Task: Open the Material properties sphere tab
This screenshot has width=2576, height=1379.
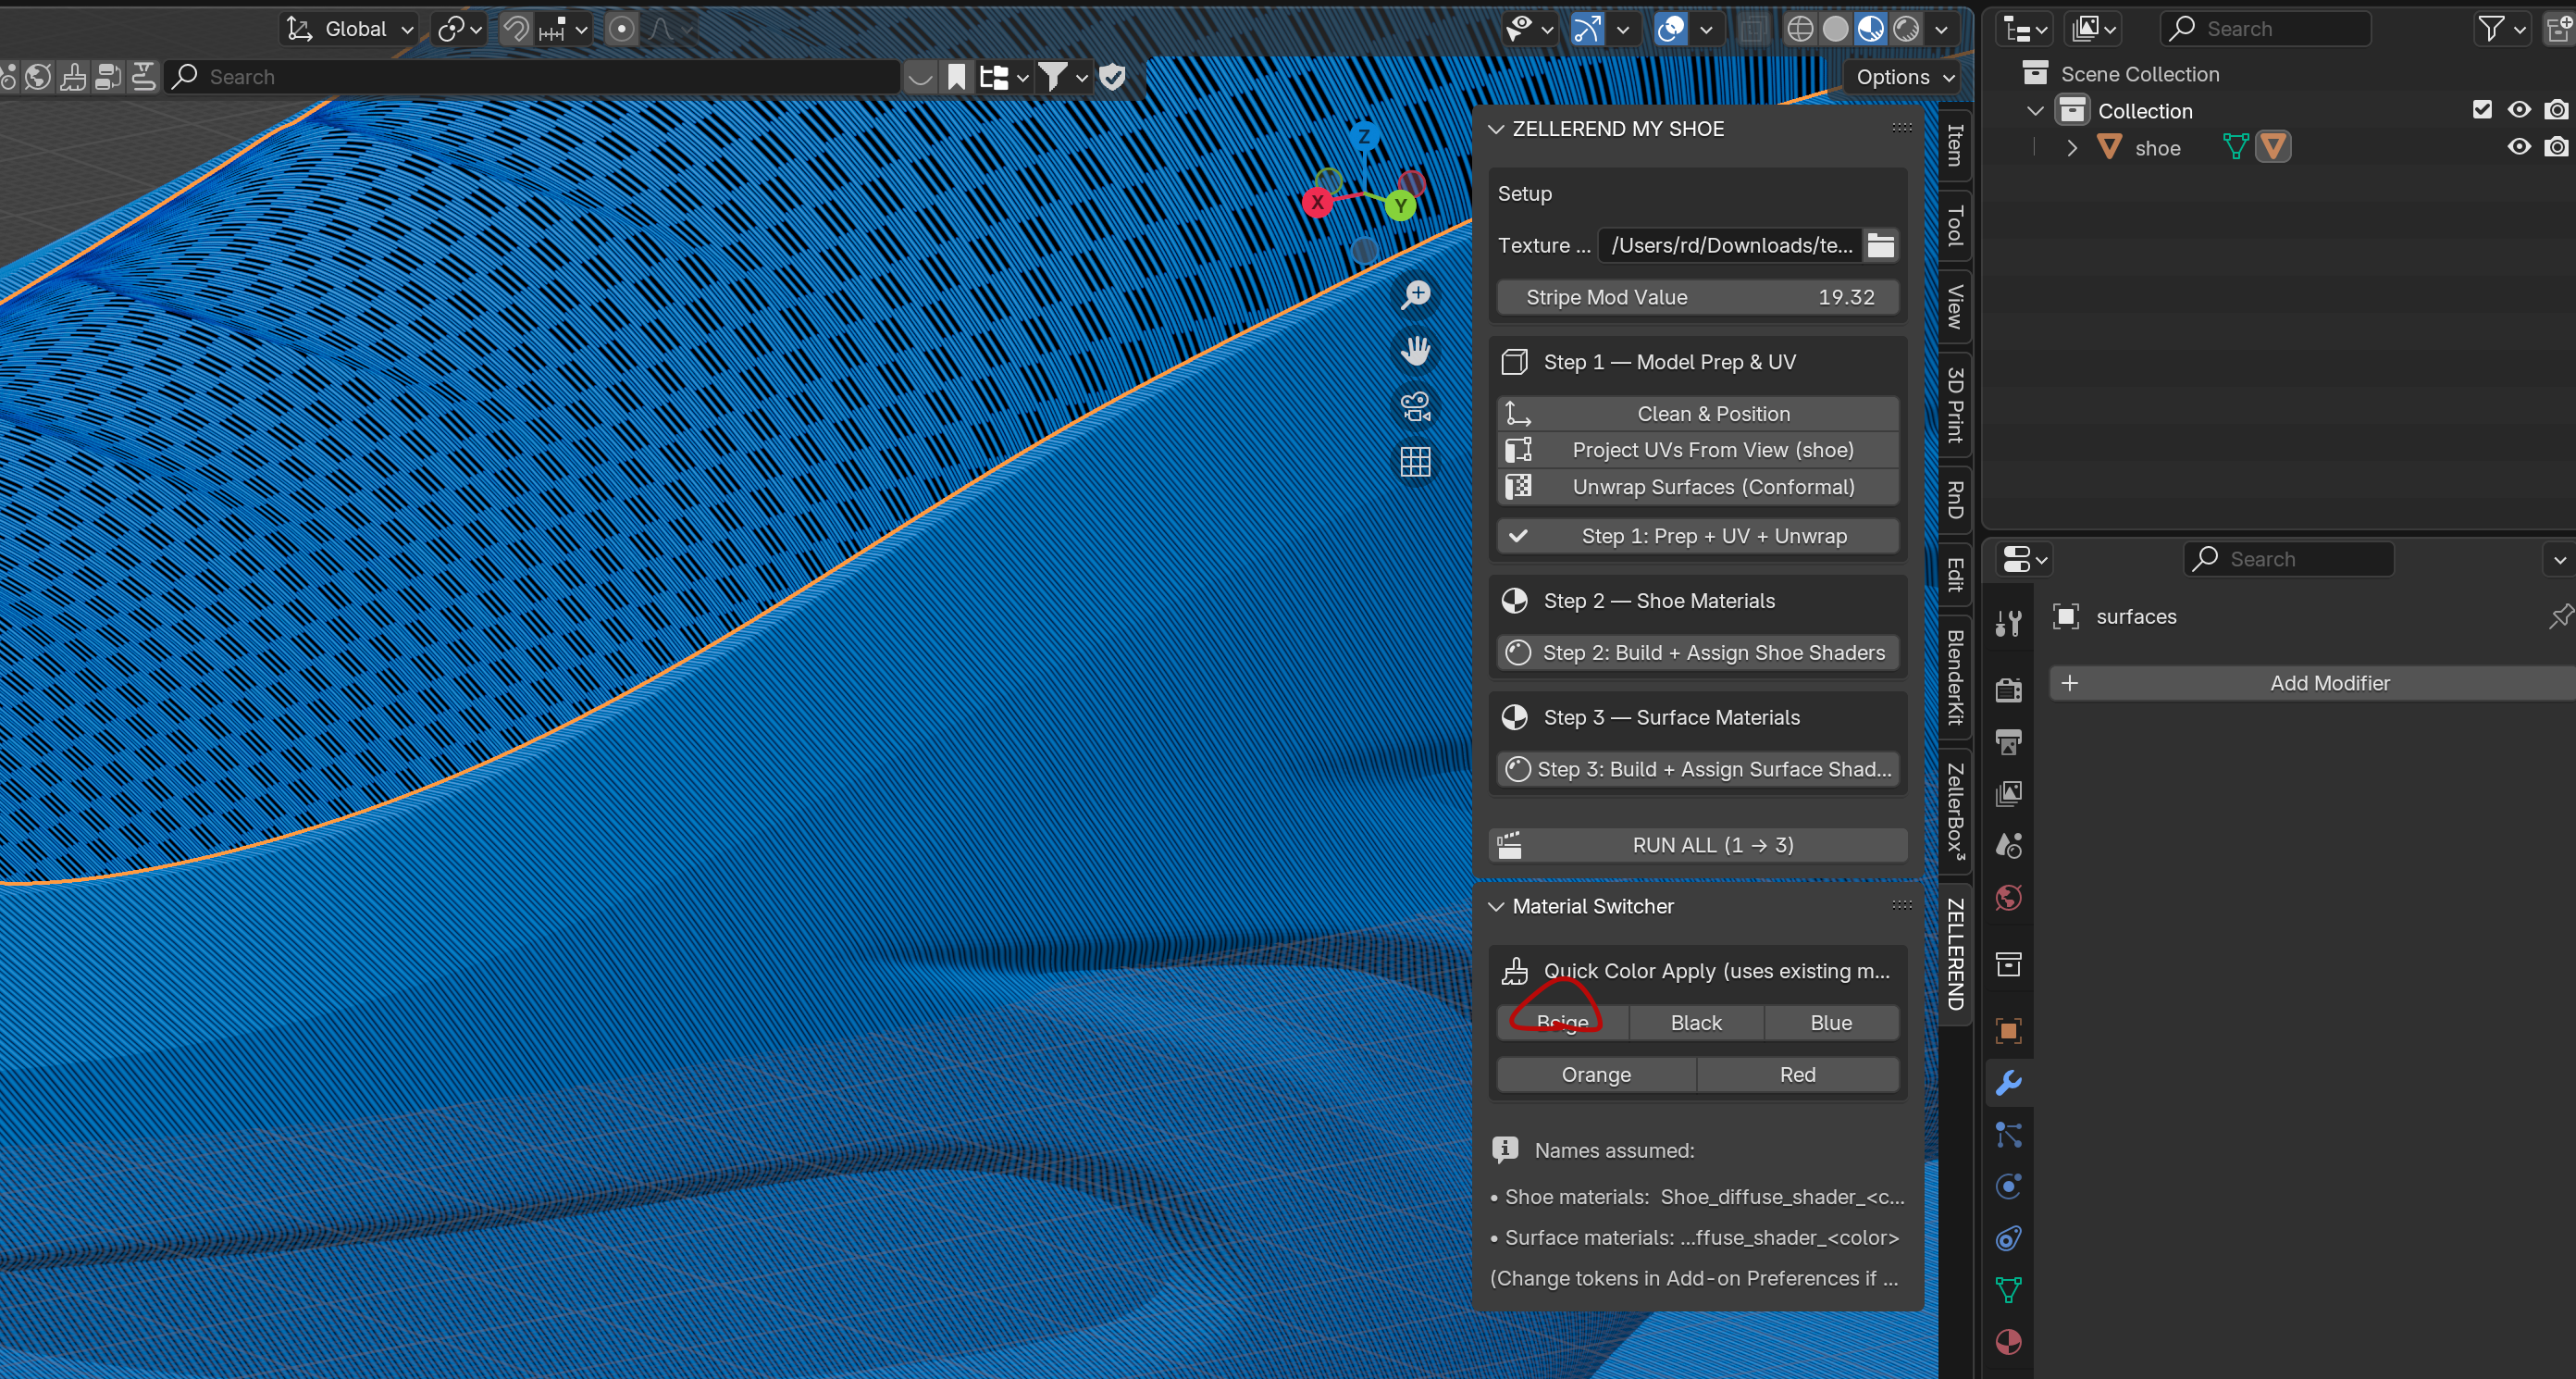Action: pos(2008,1341)
